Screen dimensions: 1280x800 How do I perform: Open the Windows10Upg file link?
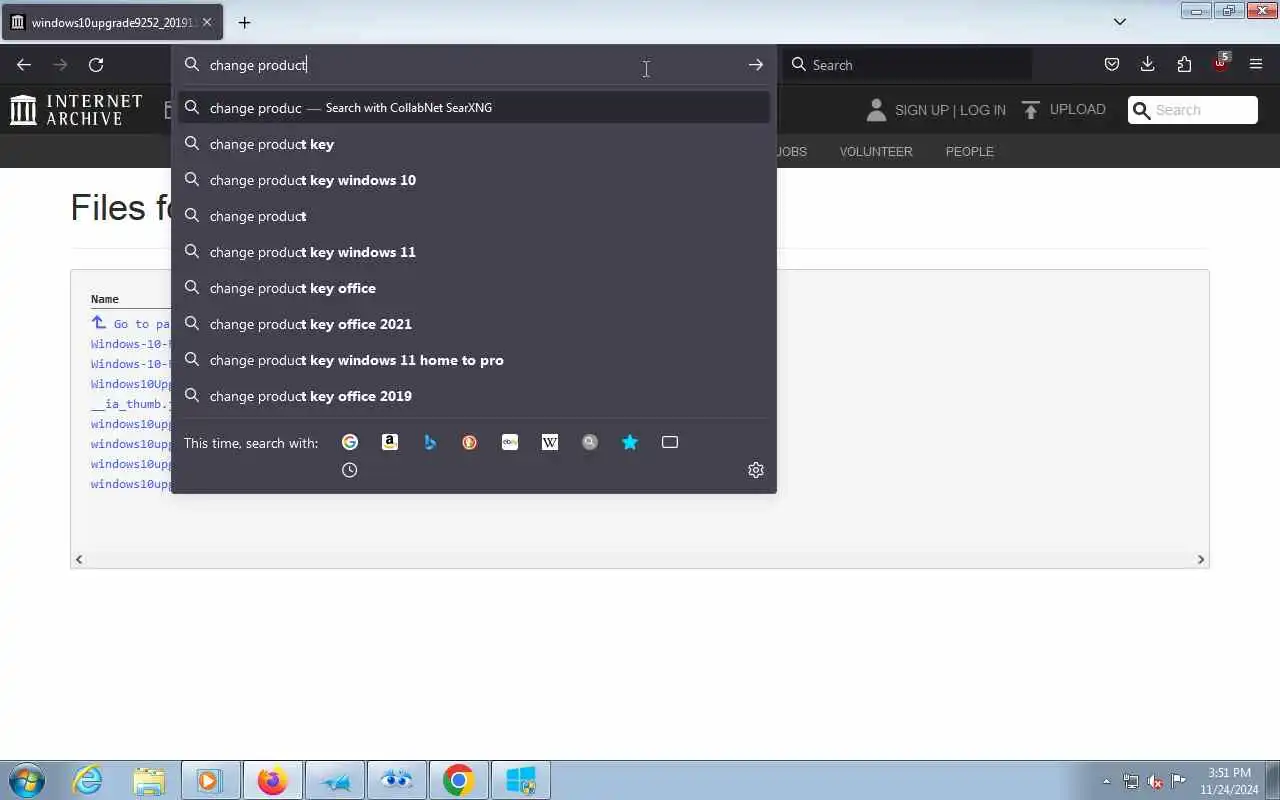click(131, 384)
